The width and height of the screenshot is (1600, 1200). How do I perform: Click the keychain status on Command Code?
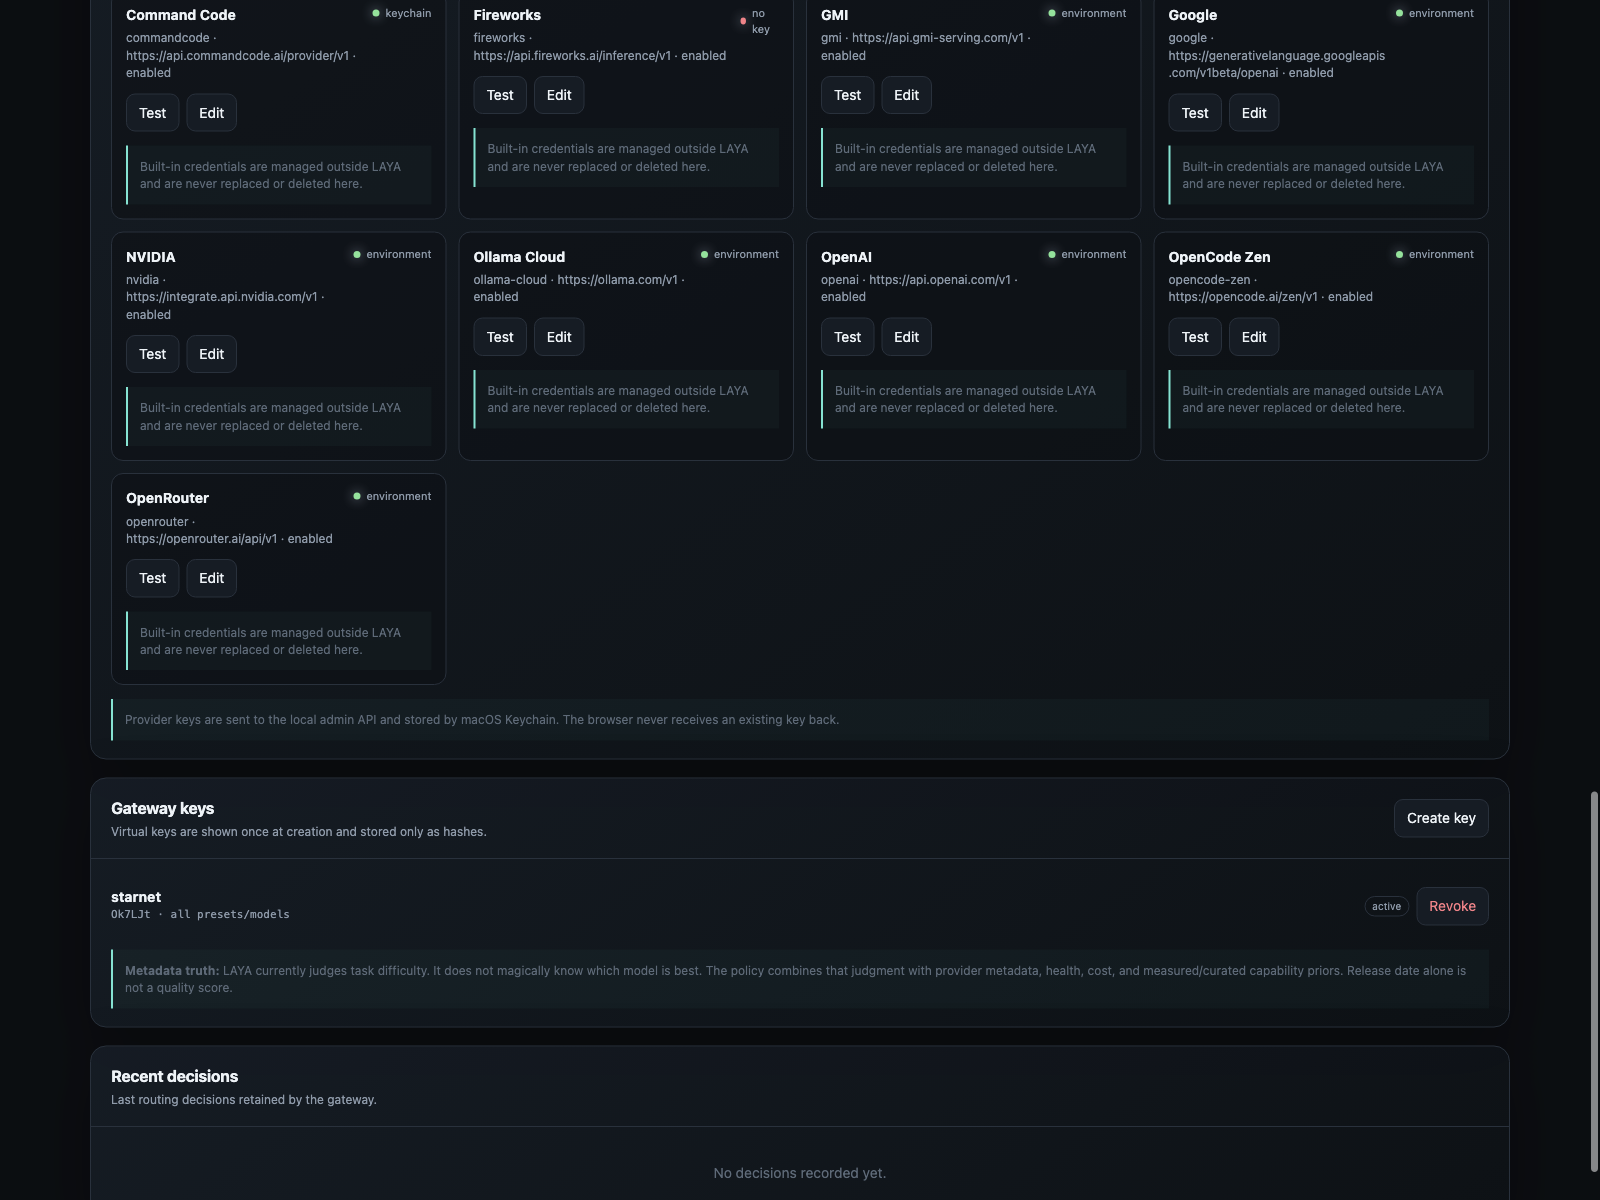point(402,13)
